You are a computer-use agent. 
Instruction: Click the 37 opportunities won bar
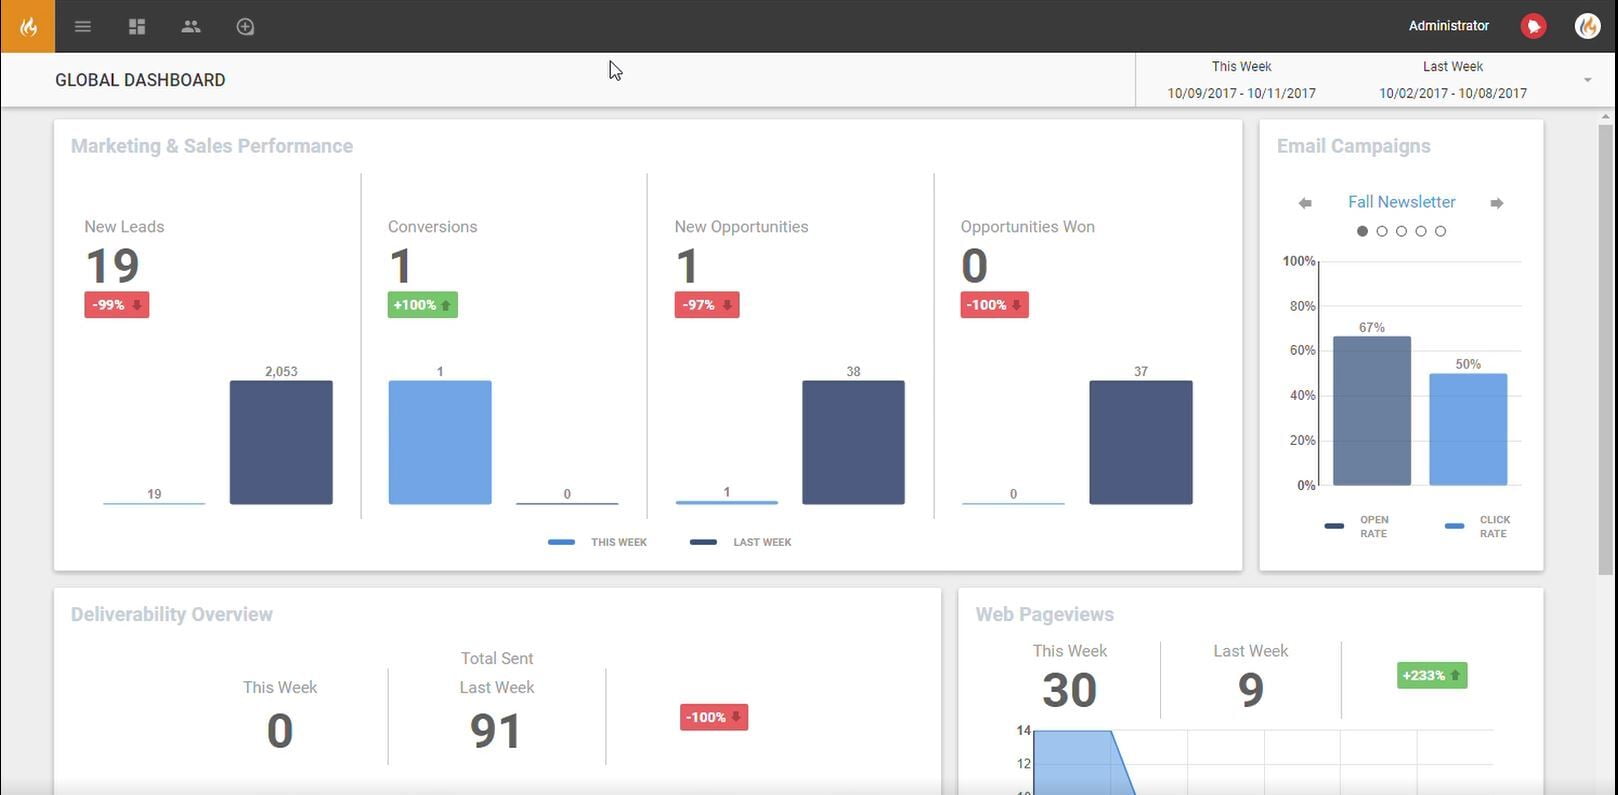(x=1141, y=442)
